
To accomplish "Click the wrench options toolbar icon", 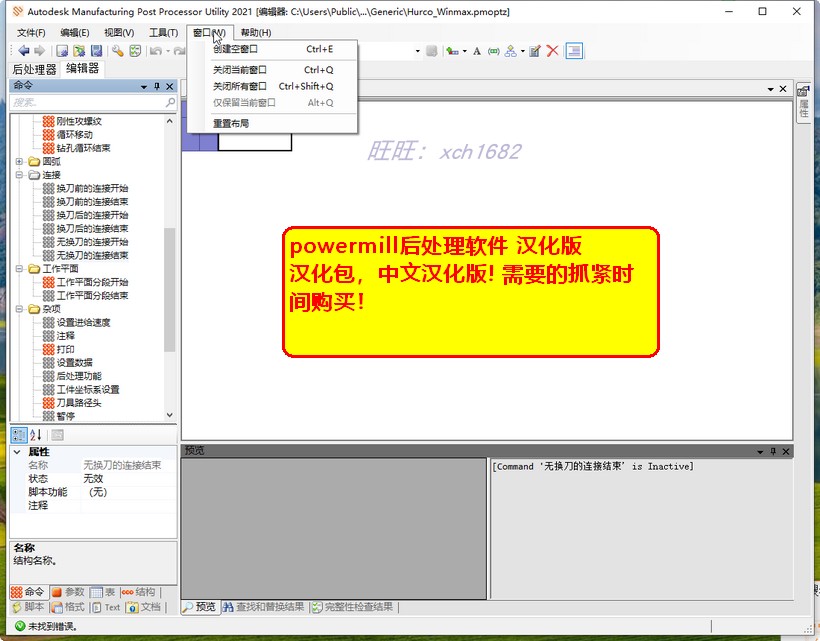I will point(118,51).
